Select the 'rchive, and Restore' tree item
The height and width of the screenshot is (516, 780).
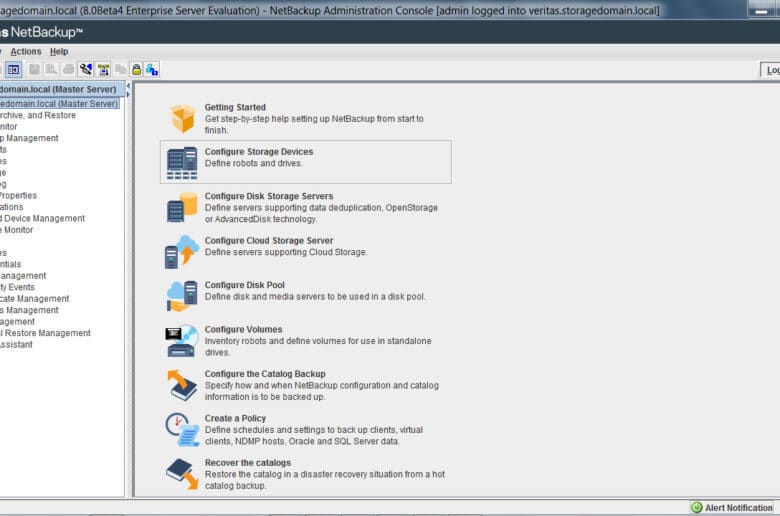38,115
